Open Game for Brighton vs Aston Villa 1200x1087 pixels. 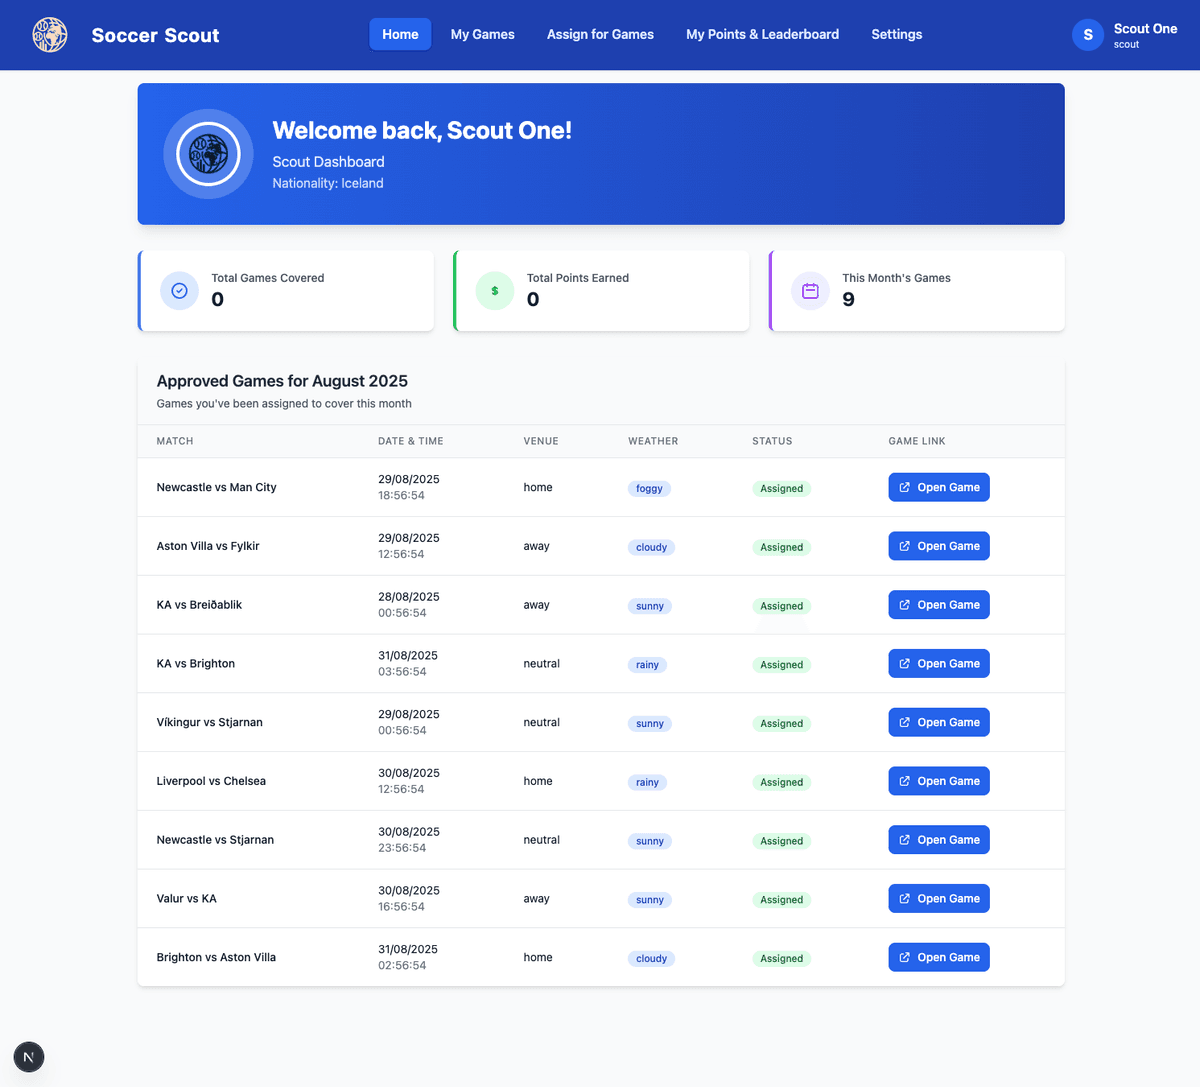[x=938, y=957]
